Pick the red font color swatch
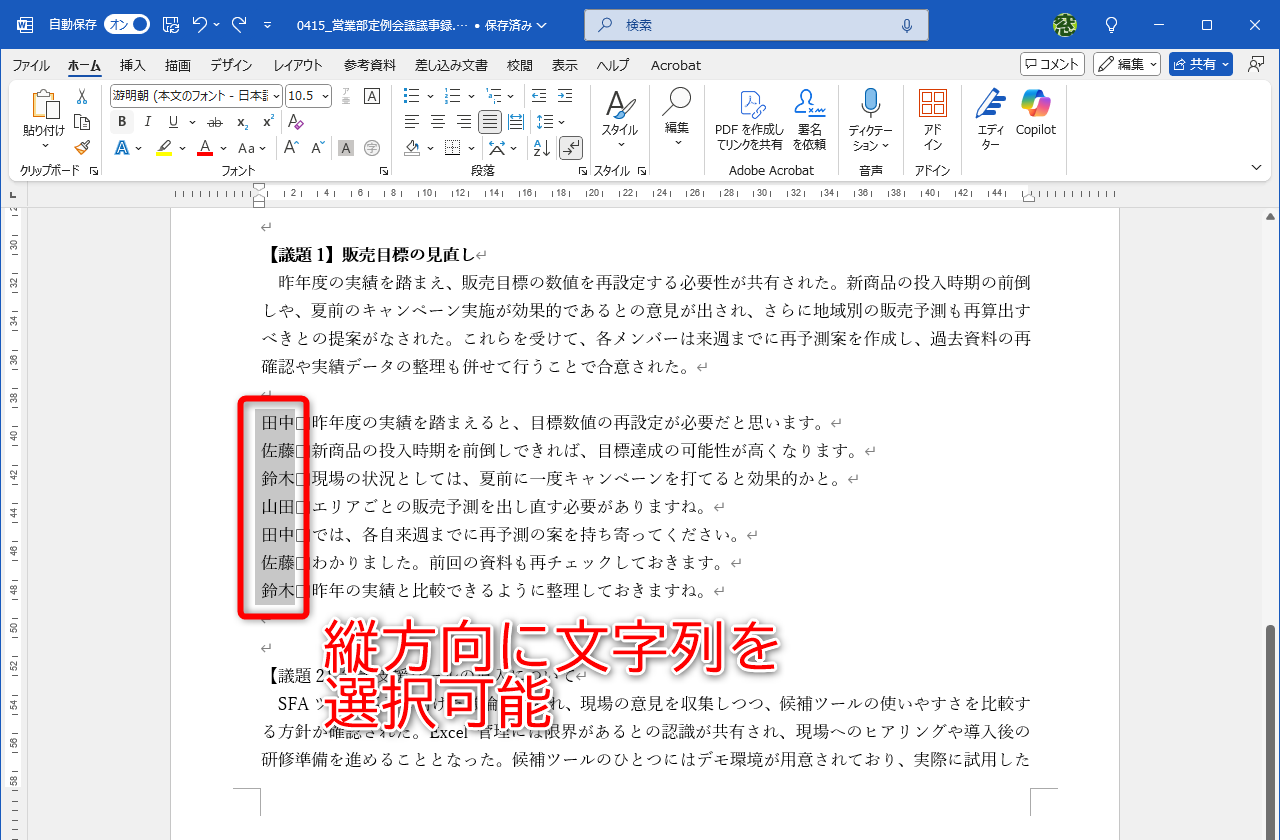 click(x=204, y=148)
